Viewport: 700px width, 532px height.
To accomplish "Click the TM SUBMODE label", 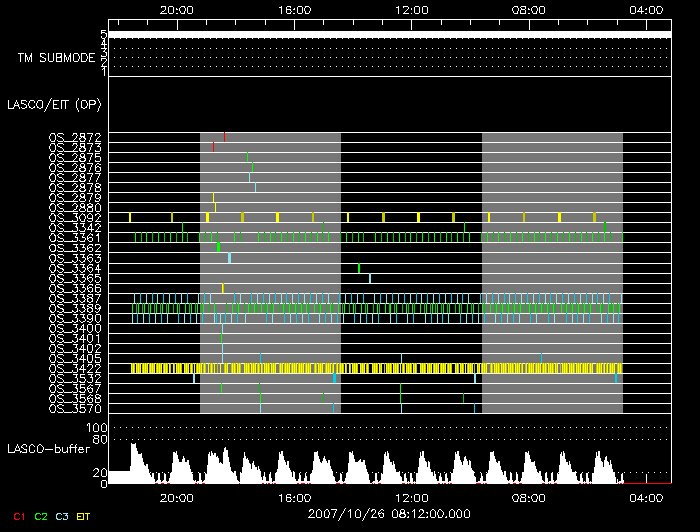I will (x=56, y=58).
